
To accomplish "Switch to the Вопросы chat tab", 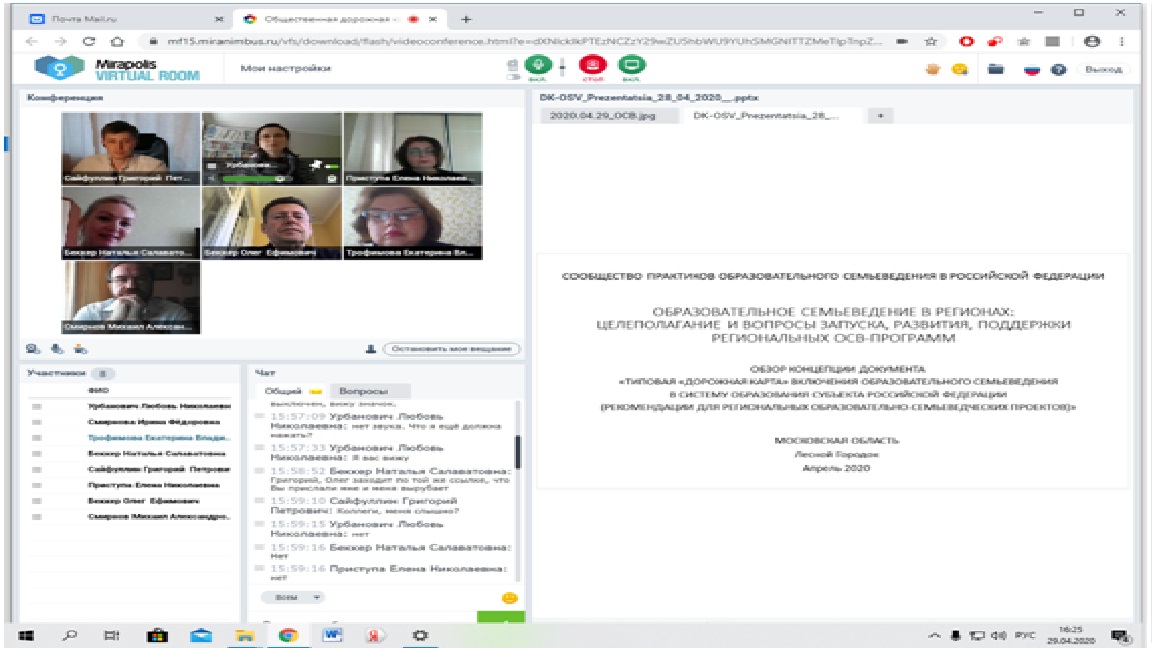I will [x=359, y=391].
